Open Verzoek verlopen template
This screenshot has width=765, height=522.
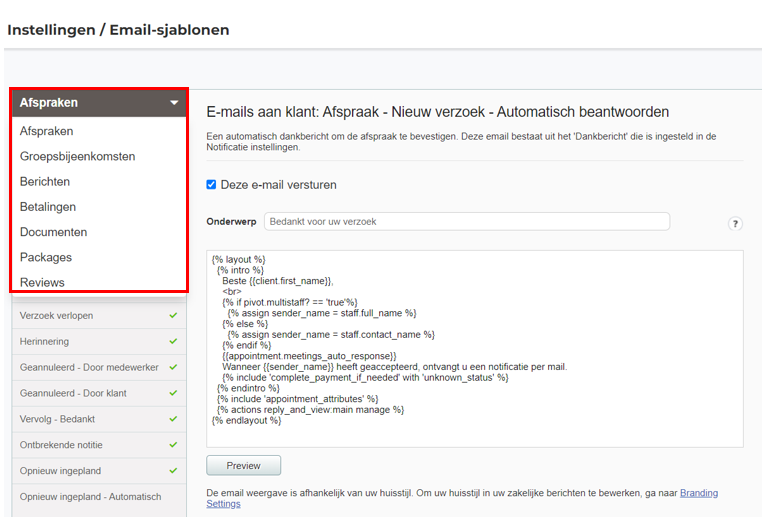coord(99,316)
